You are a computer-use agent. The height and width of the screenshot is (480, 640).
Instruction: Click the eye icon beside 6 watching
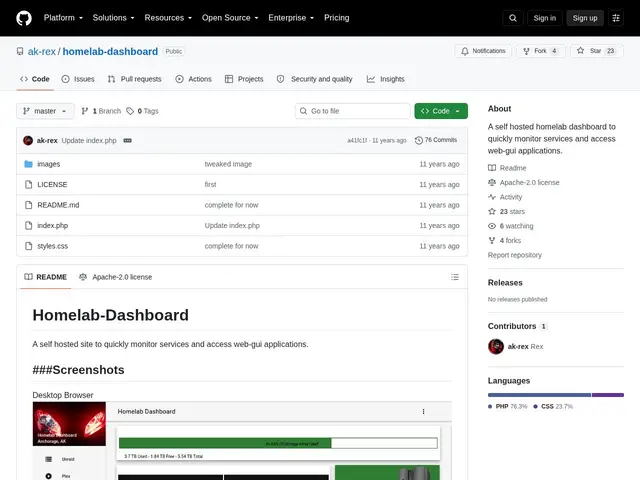pyautogui.click(x=492, y=226)
